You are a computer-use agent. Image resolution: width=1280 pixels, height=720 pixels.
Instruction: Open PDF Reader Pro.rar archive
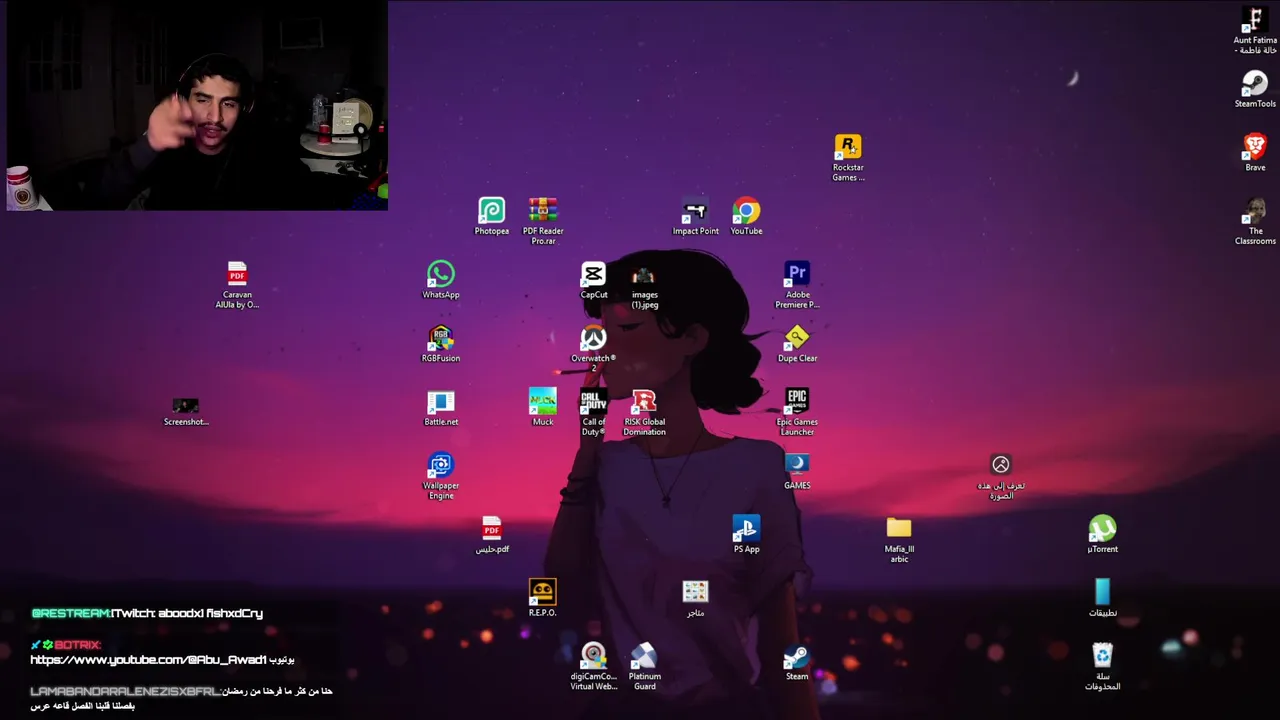coord(543,221)
